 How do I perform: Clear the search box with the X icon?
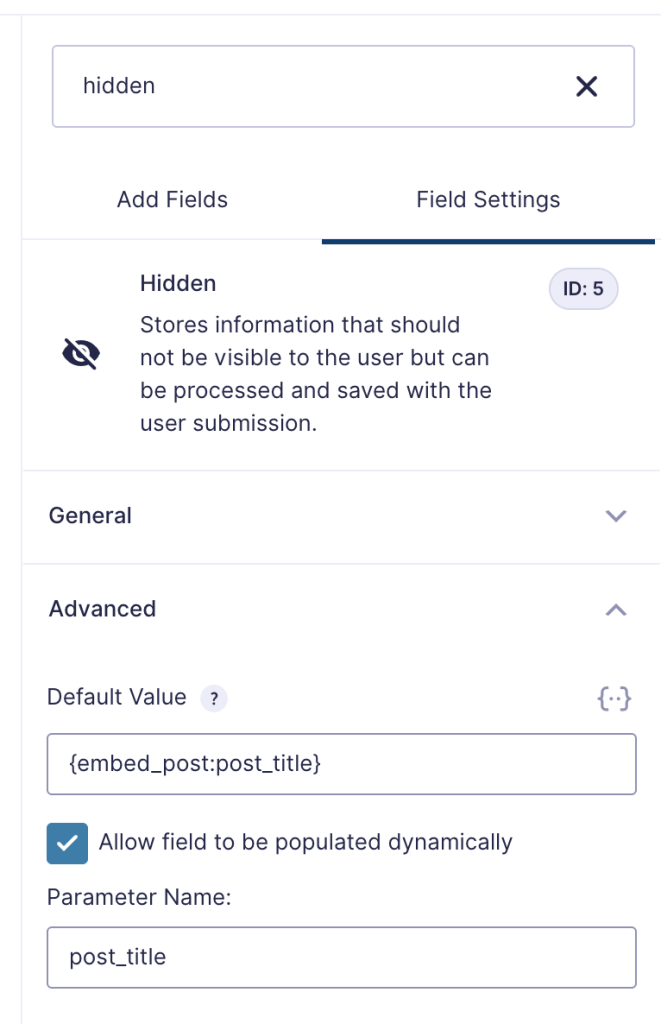pyautogui.click(x=587, y=87)
